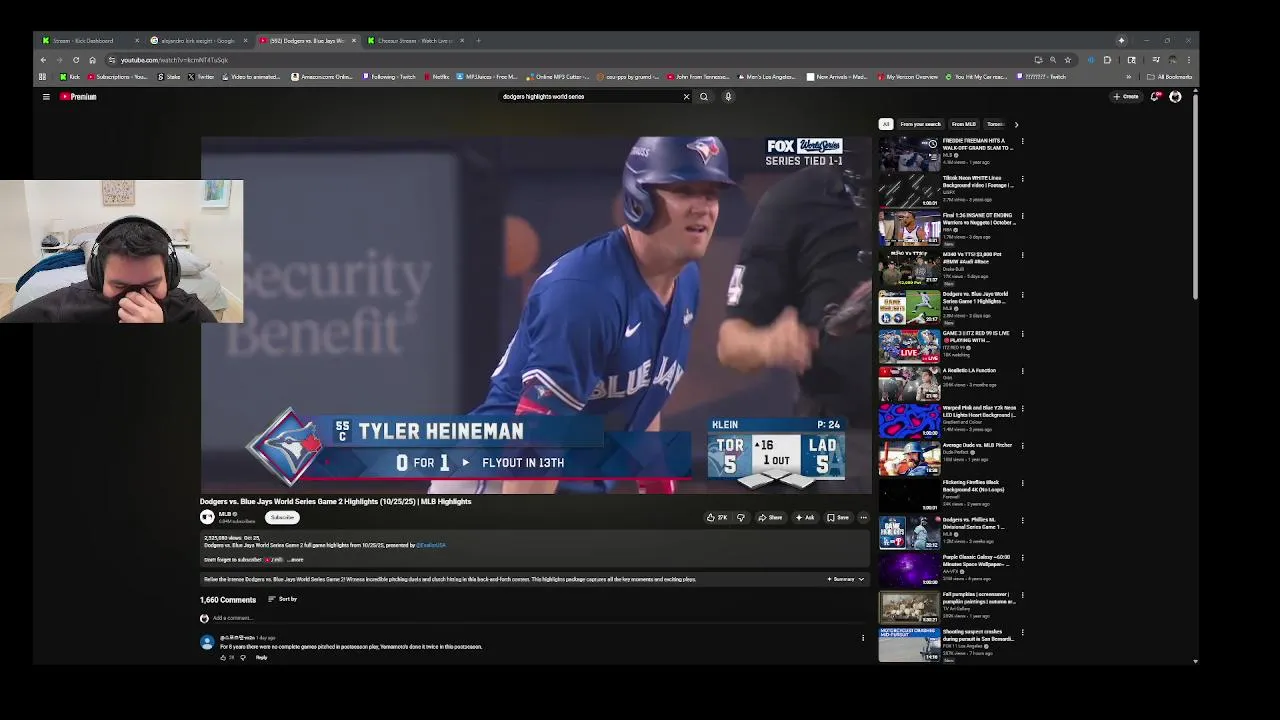Viewport: 1280px width, 720px height.
Task: Reload the current page
Action: pos(76,60)
